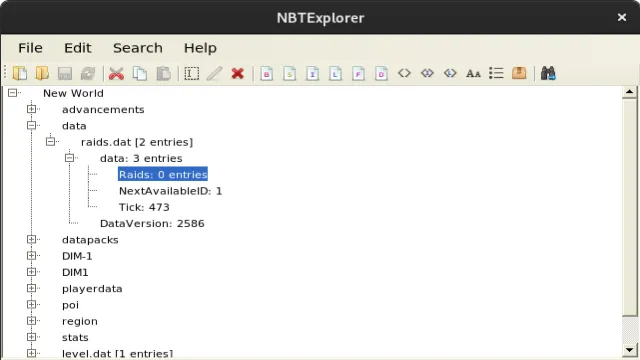This screenshot has height=360, width=640.
Task: Click the Edit Value pencil icon
Action: (x=214, y=73)
